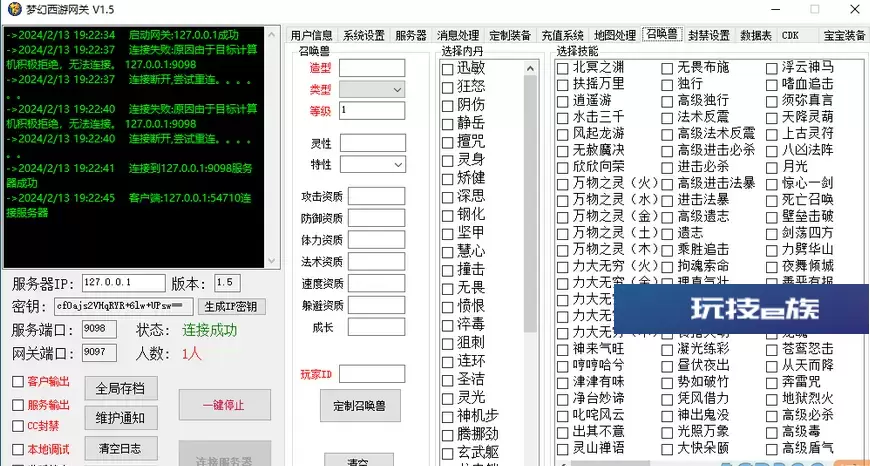Click the log panel scroll-down arrow
The image size is (870, 466).
[x=271, y=260]
